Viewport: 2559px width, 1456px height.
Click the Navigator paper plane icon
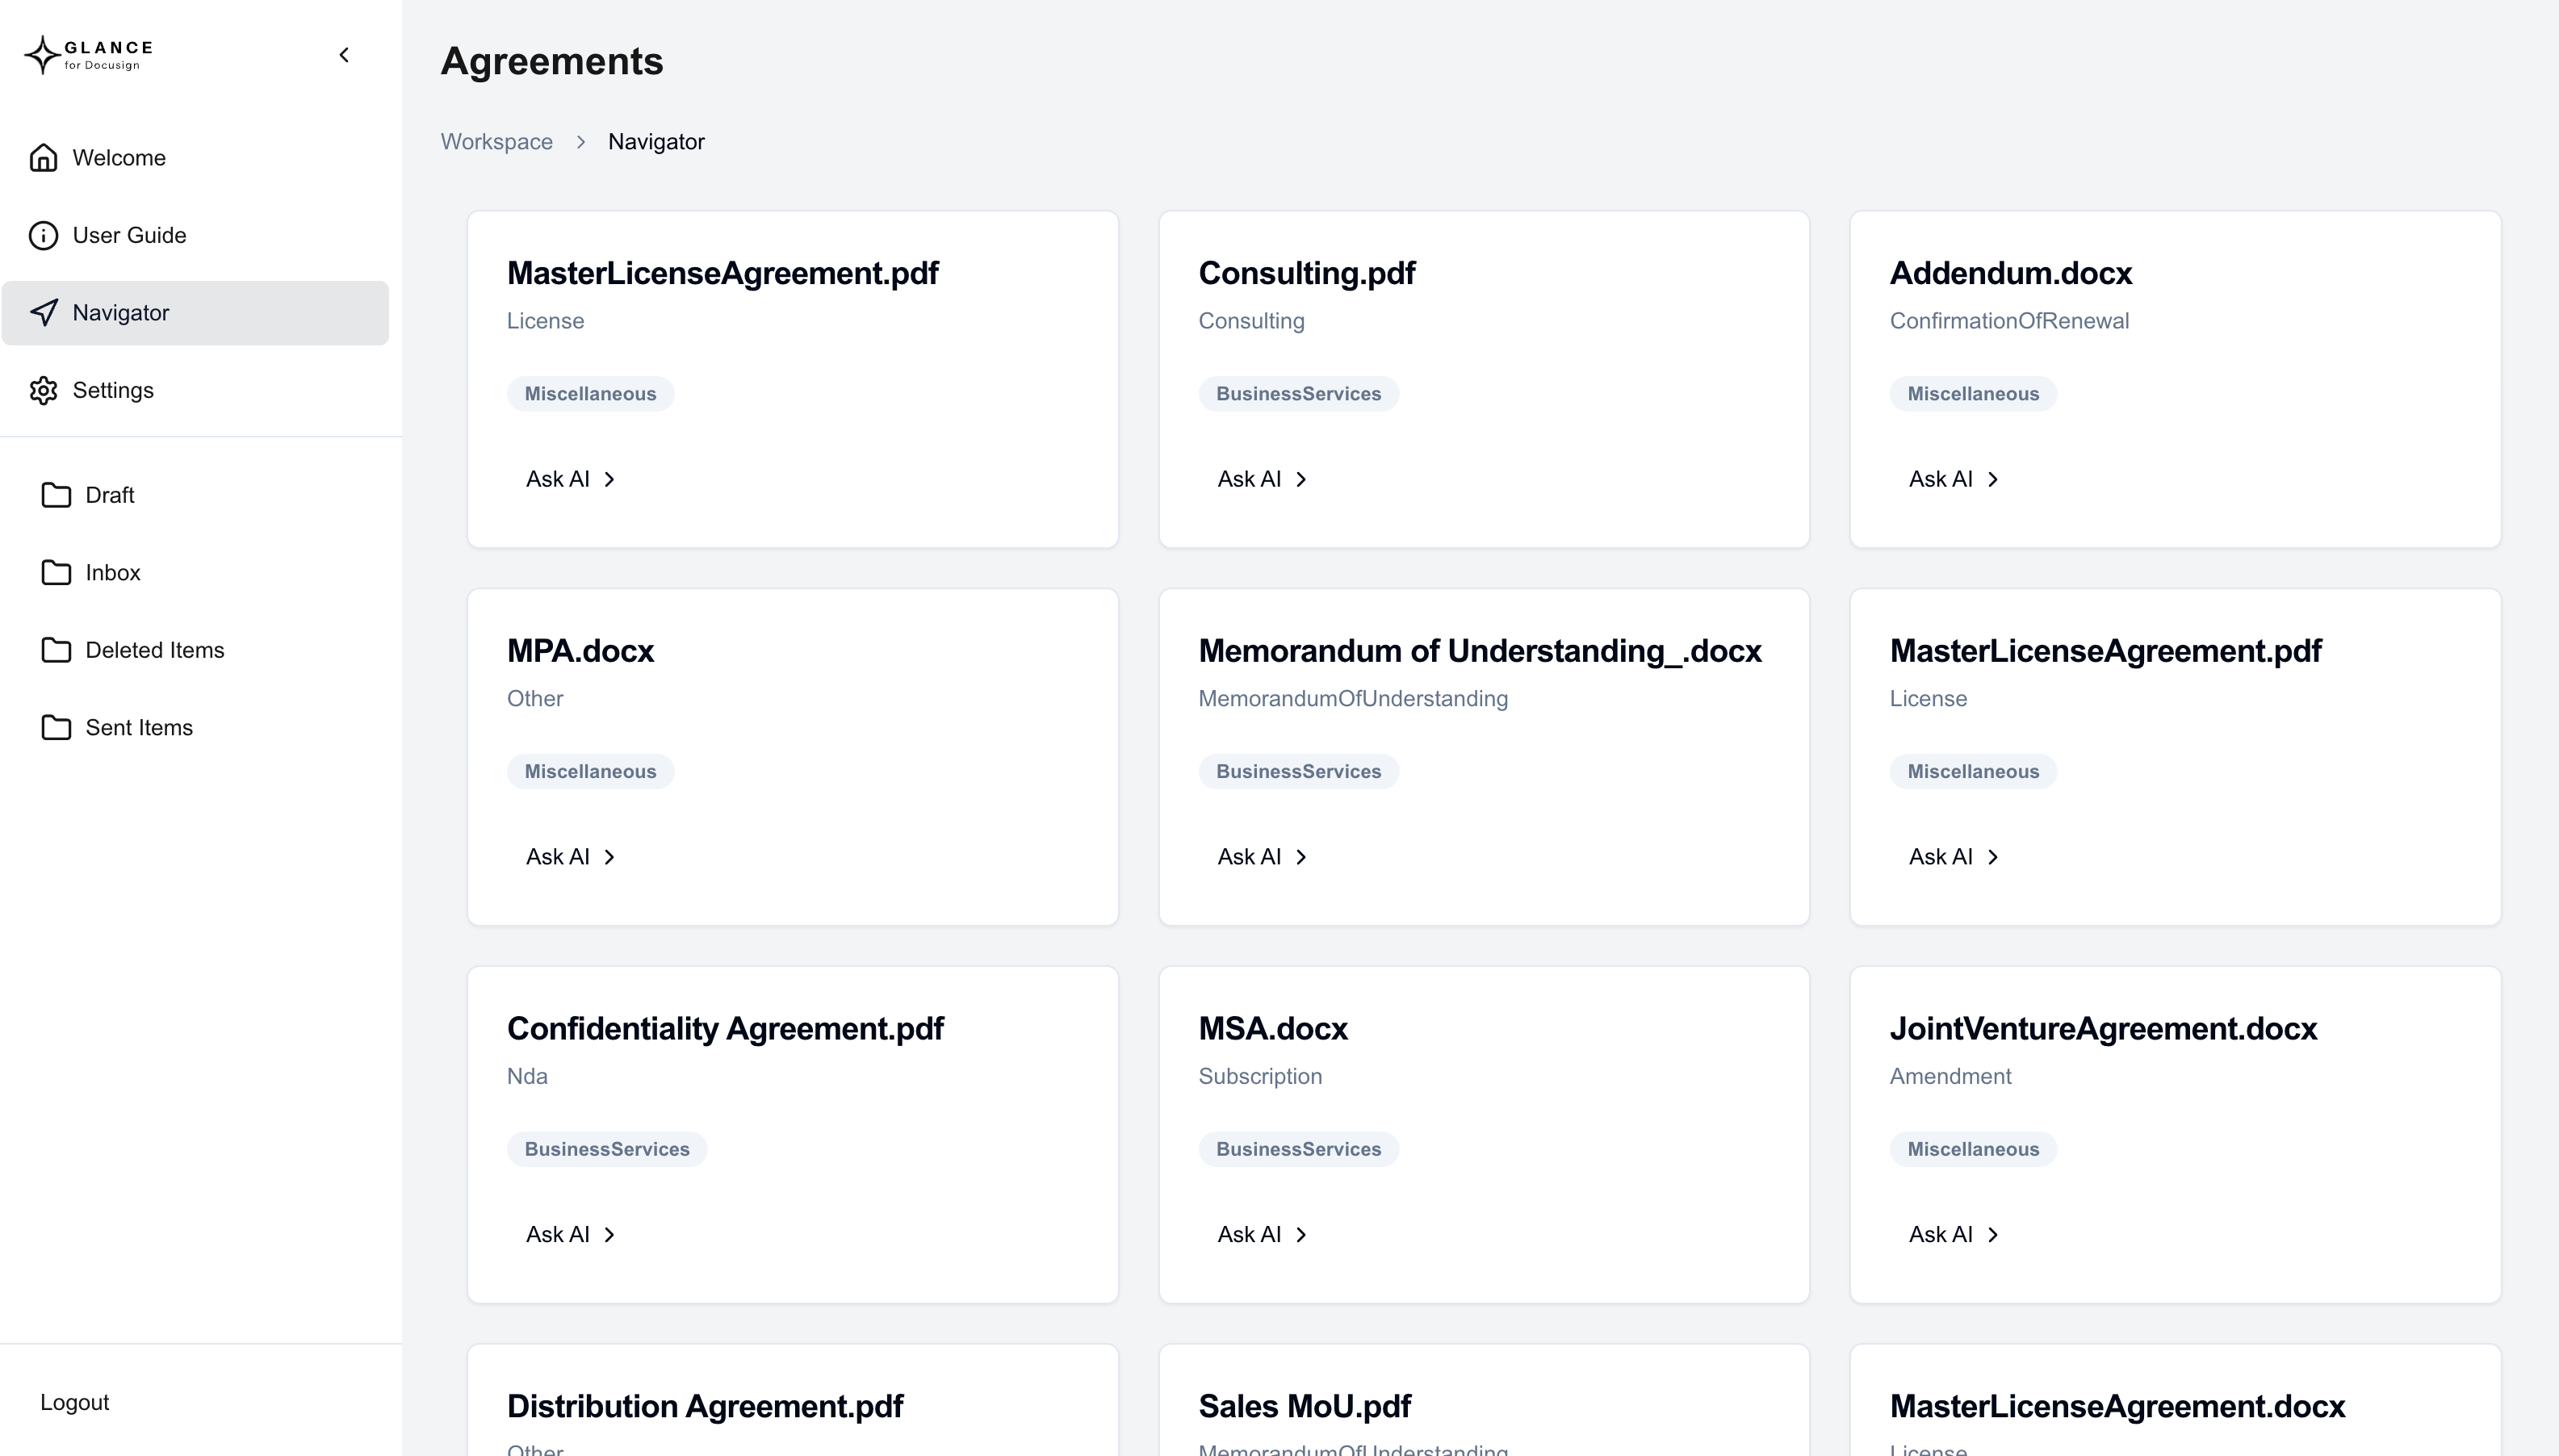43,313
